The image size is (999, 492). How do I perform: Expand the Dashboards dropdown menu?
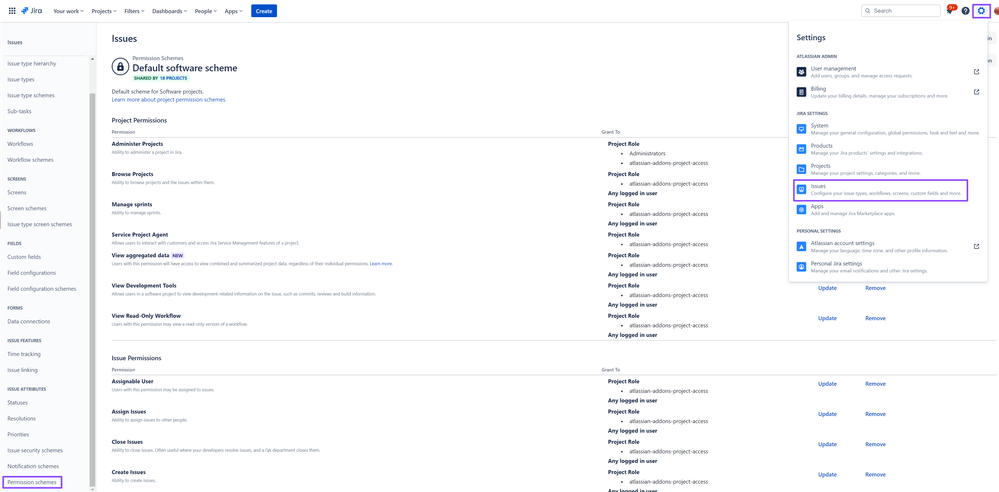click(169, 11)
